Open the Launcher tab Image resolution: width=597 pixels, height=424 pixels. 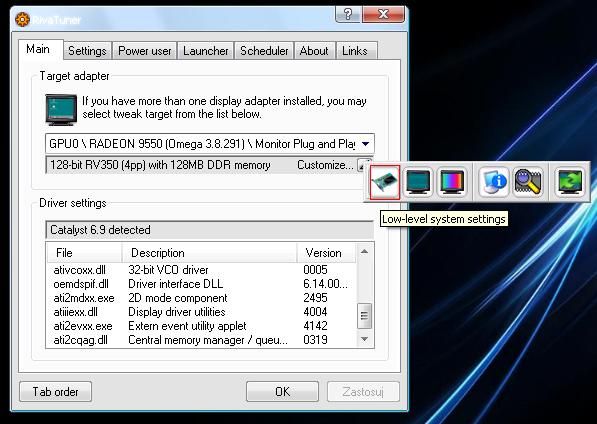click(206, 51)
